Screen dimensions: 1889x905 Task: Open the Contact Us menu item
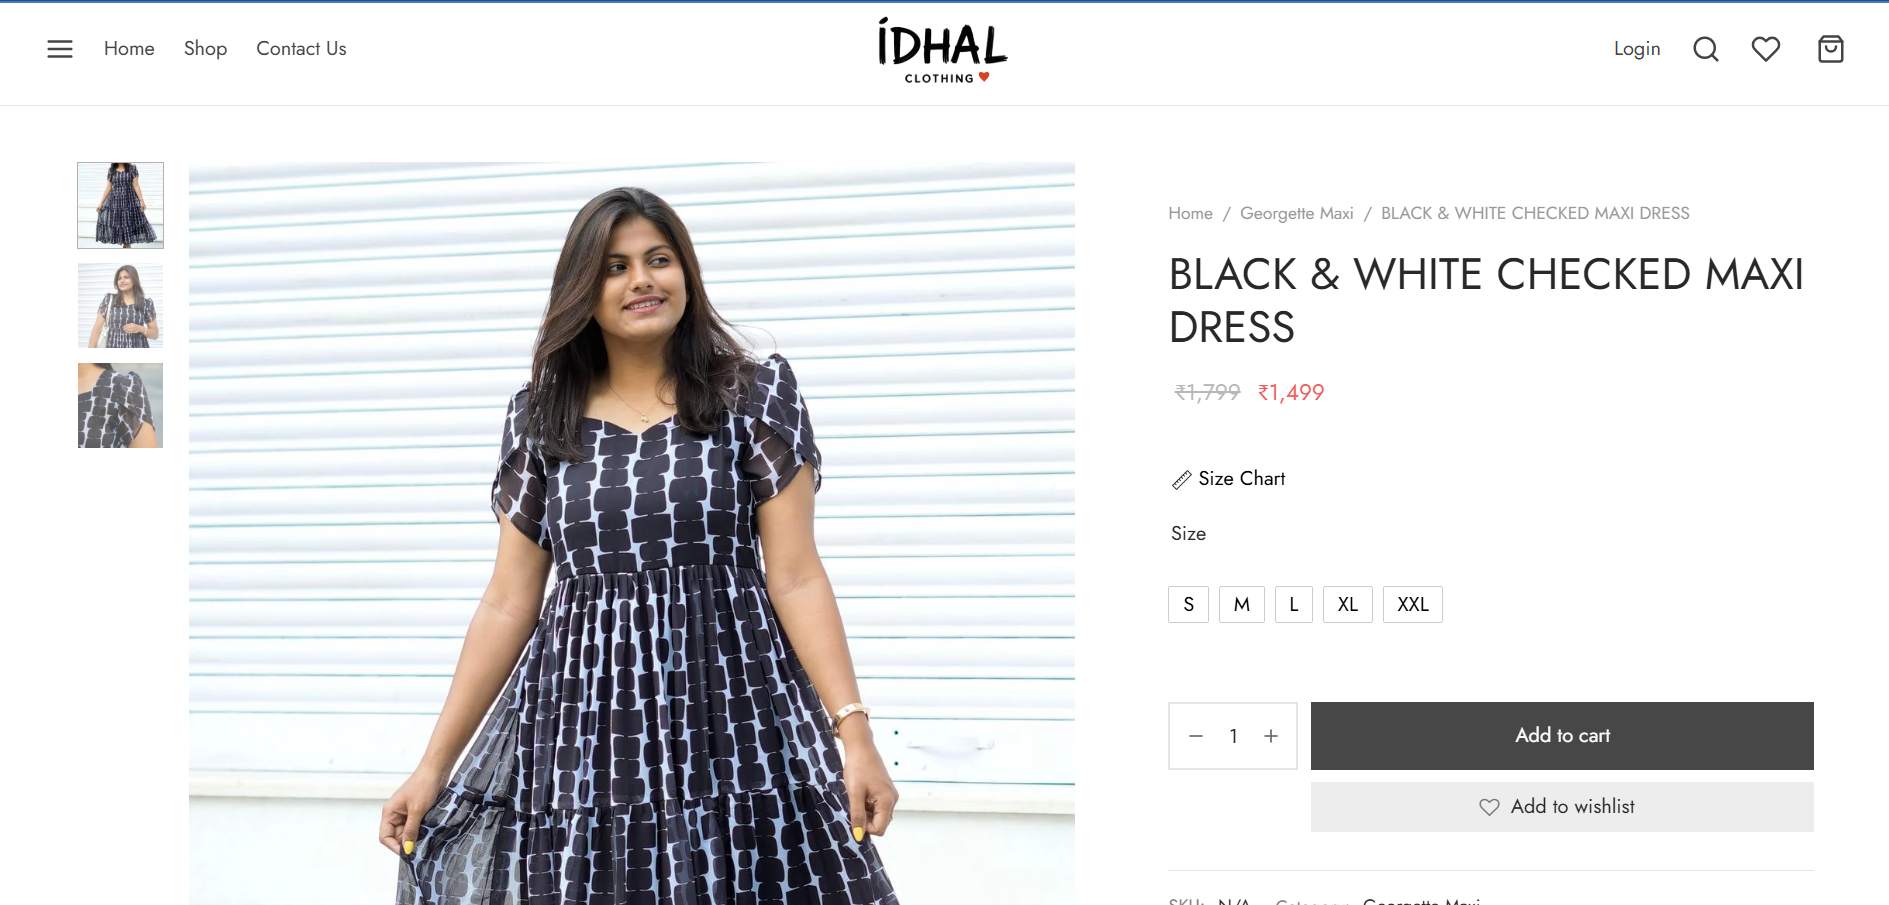coord(301,49)
